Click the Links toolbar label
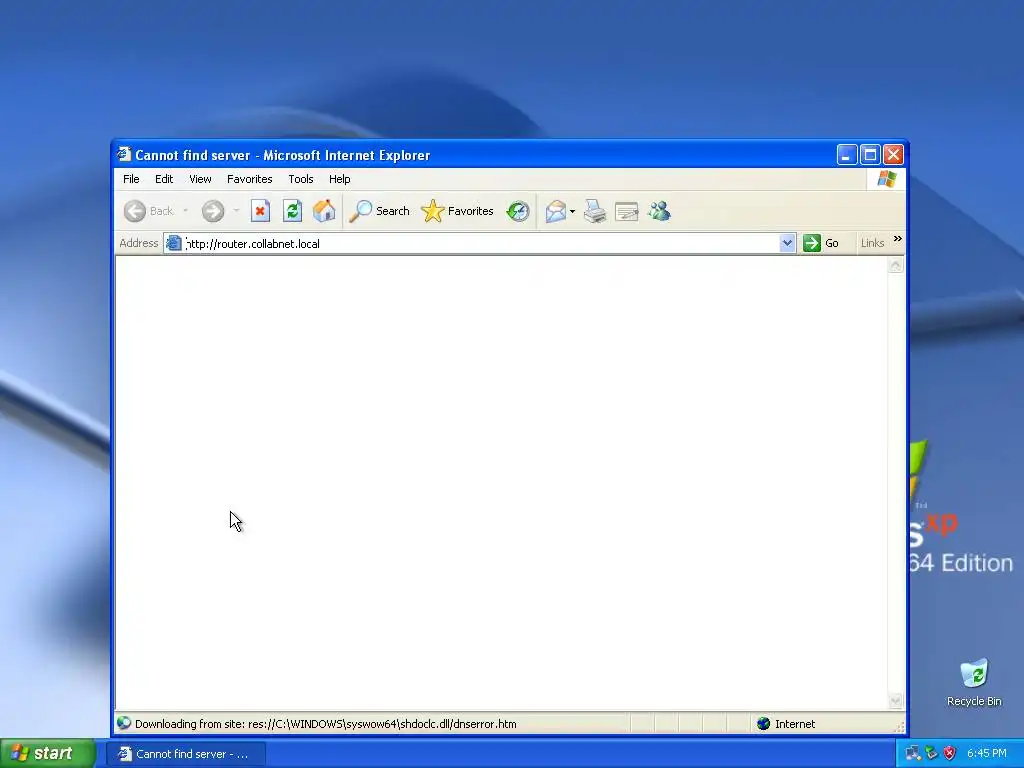Screen dimensions: 1024x768 tap(872, 243)
